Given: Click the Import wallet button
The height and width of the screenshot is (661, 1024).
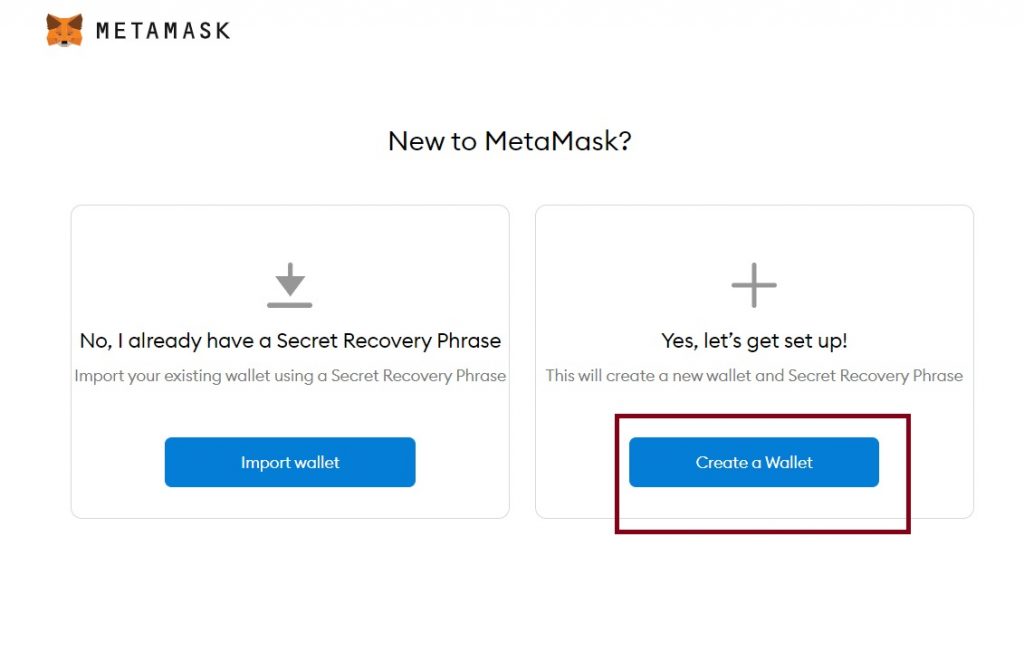Looking at the screenshot, I should 290,462.
